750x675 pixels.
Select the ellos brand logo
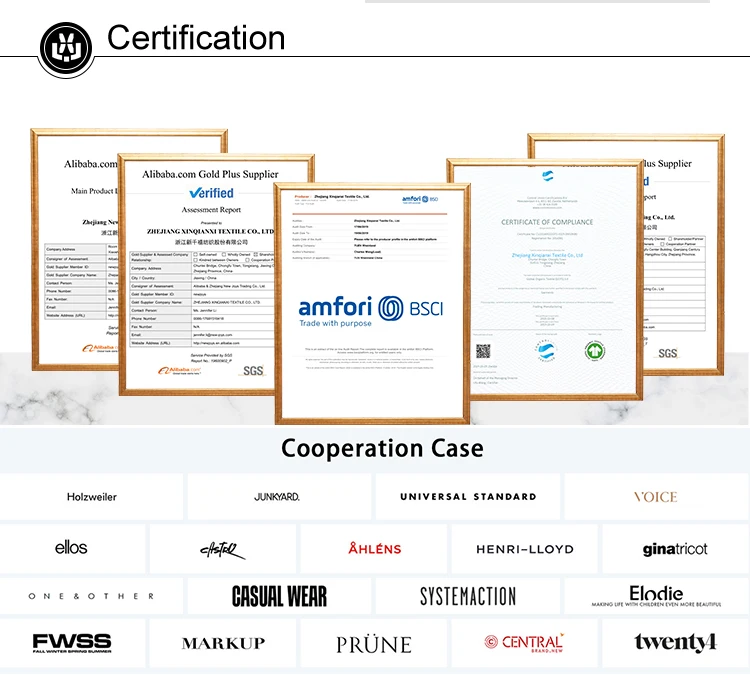(71, 548)
